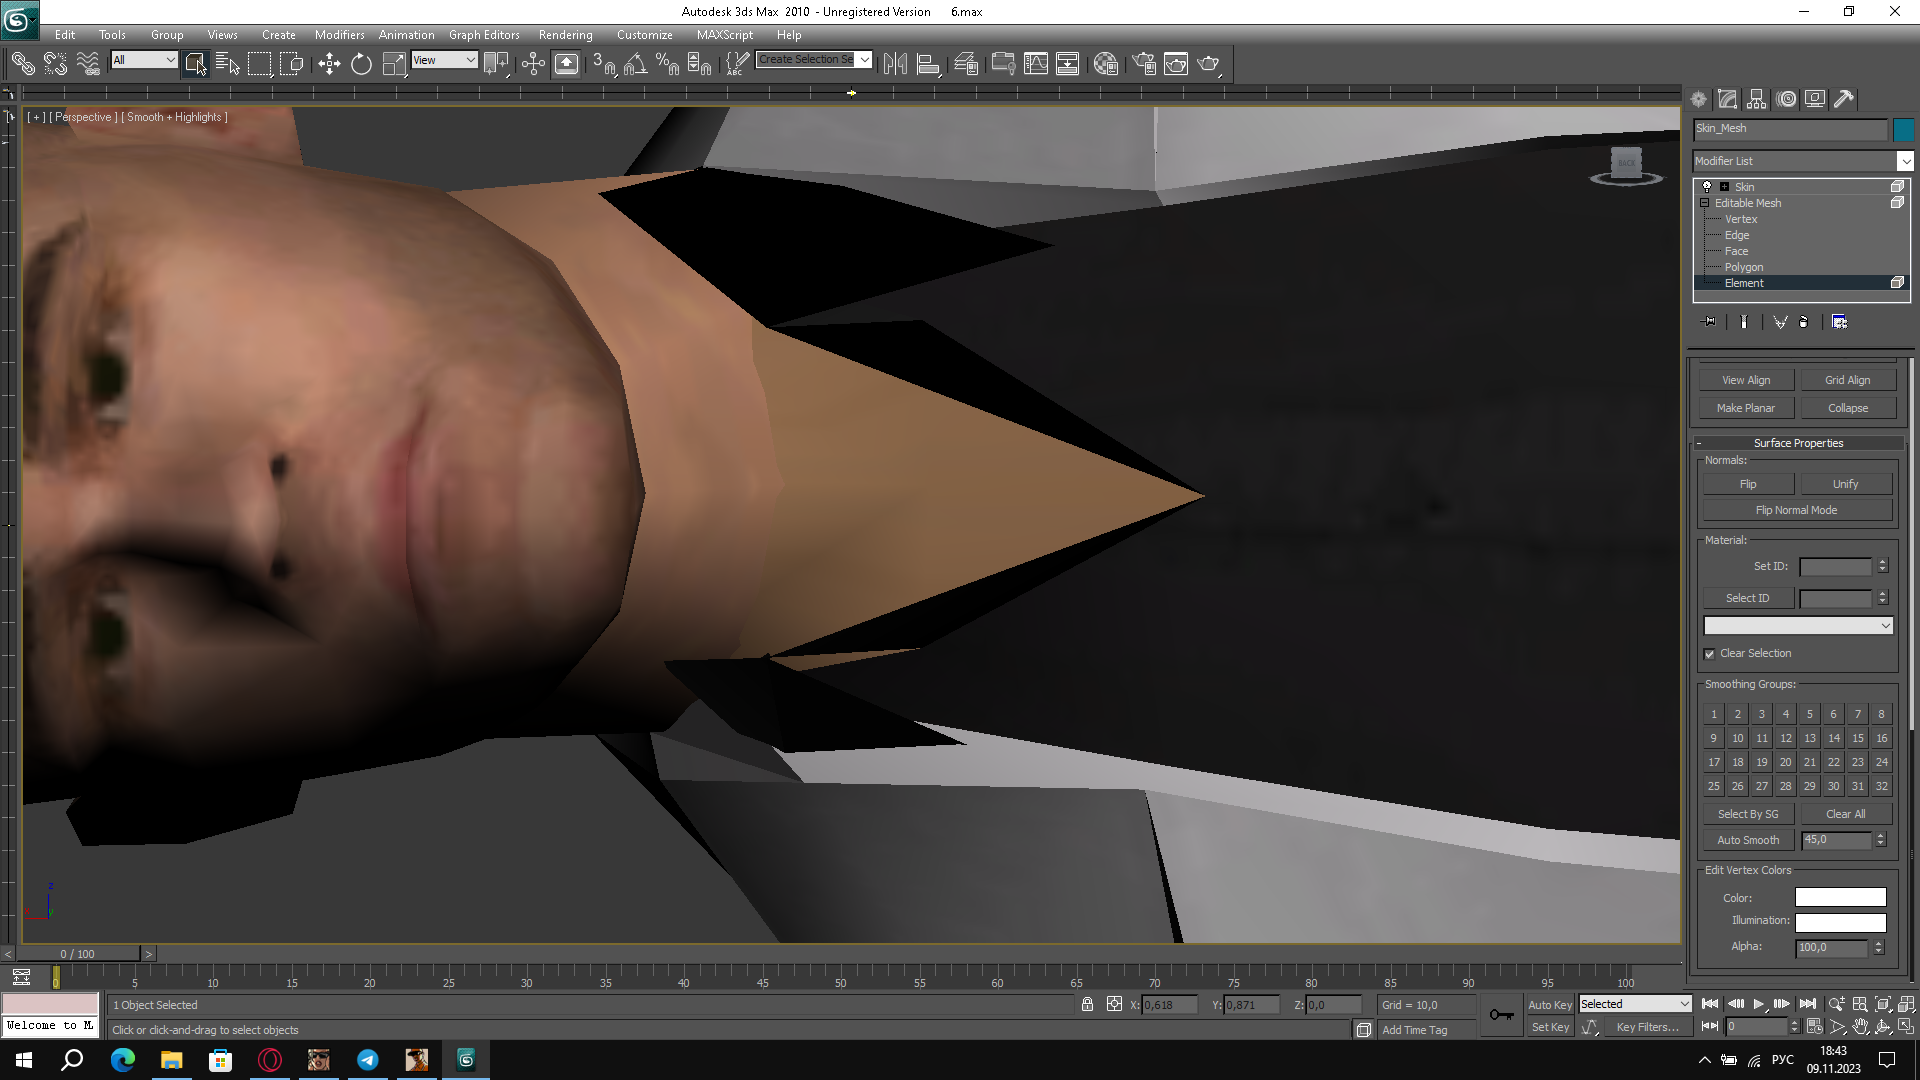Switch to the Hierarchy command panel tab
Viewport: 1920px width, 1080px height.
pyautogui.click(x=1757, y=99)
